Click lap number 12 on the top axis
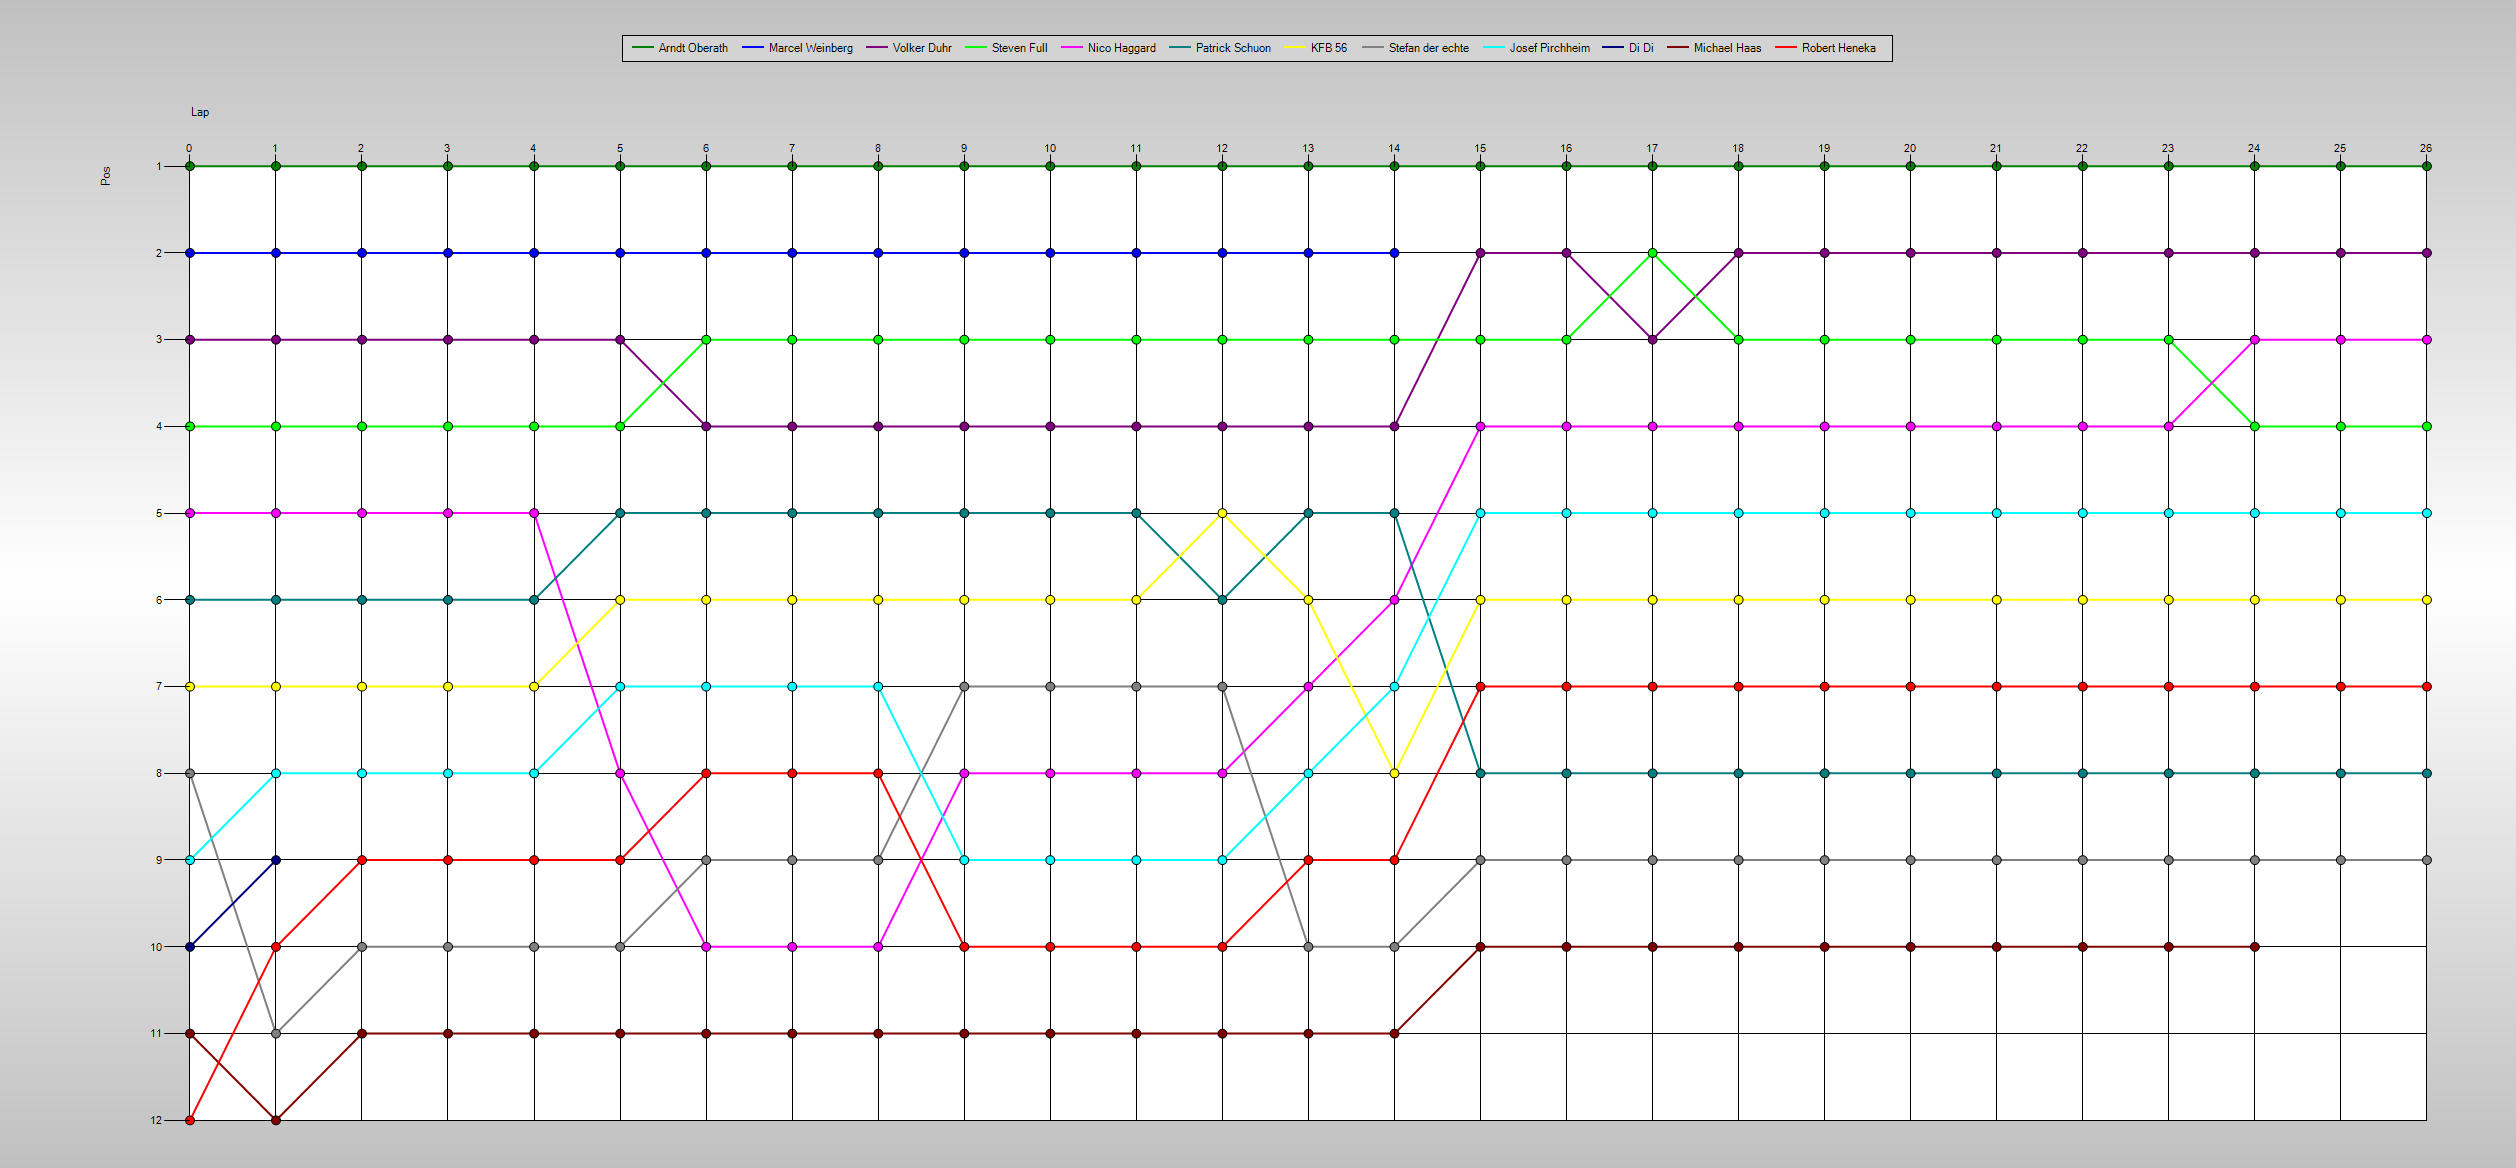The height and width of the screenshot is (1168, 2516). point(1222,148)
